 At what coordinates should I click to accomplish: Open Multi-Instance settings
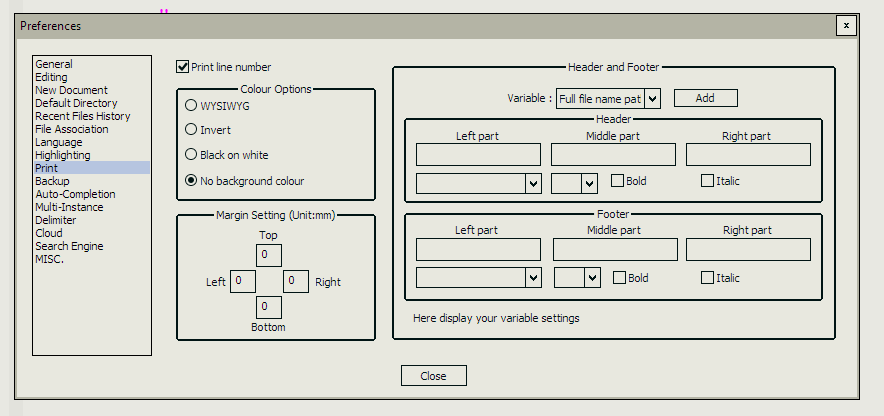(x=91, y=207)
